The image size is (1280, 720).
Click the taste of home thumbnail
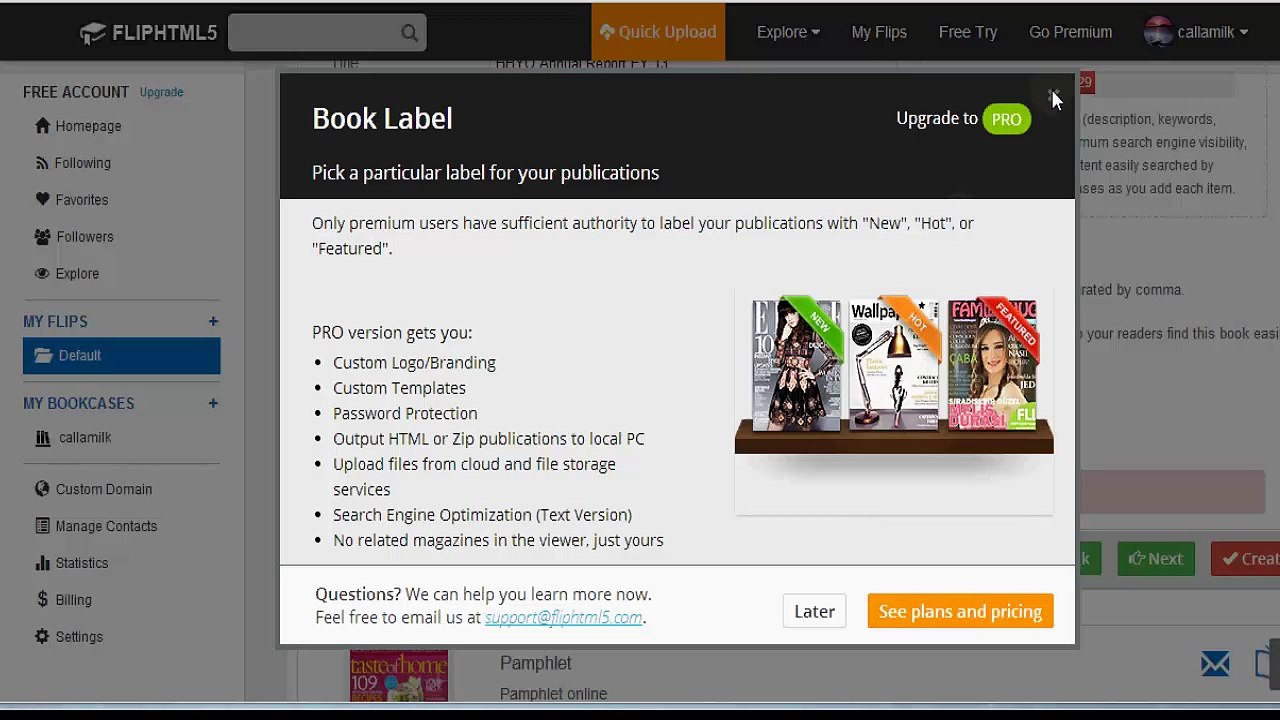(399, 676)
